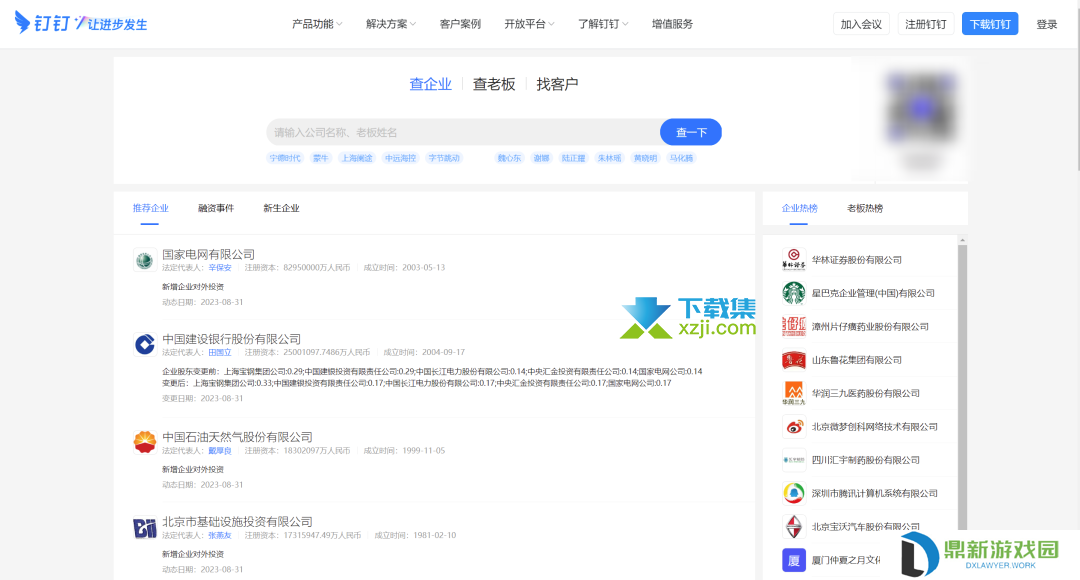Click the 漳州片仔癀药业 logo icon
Screen dimensions: 1080x580
[x=793, y=327]
